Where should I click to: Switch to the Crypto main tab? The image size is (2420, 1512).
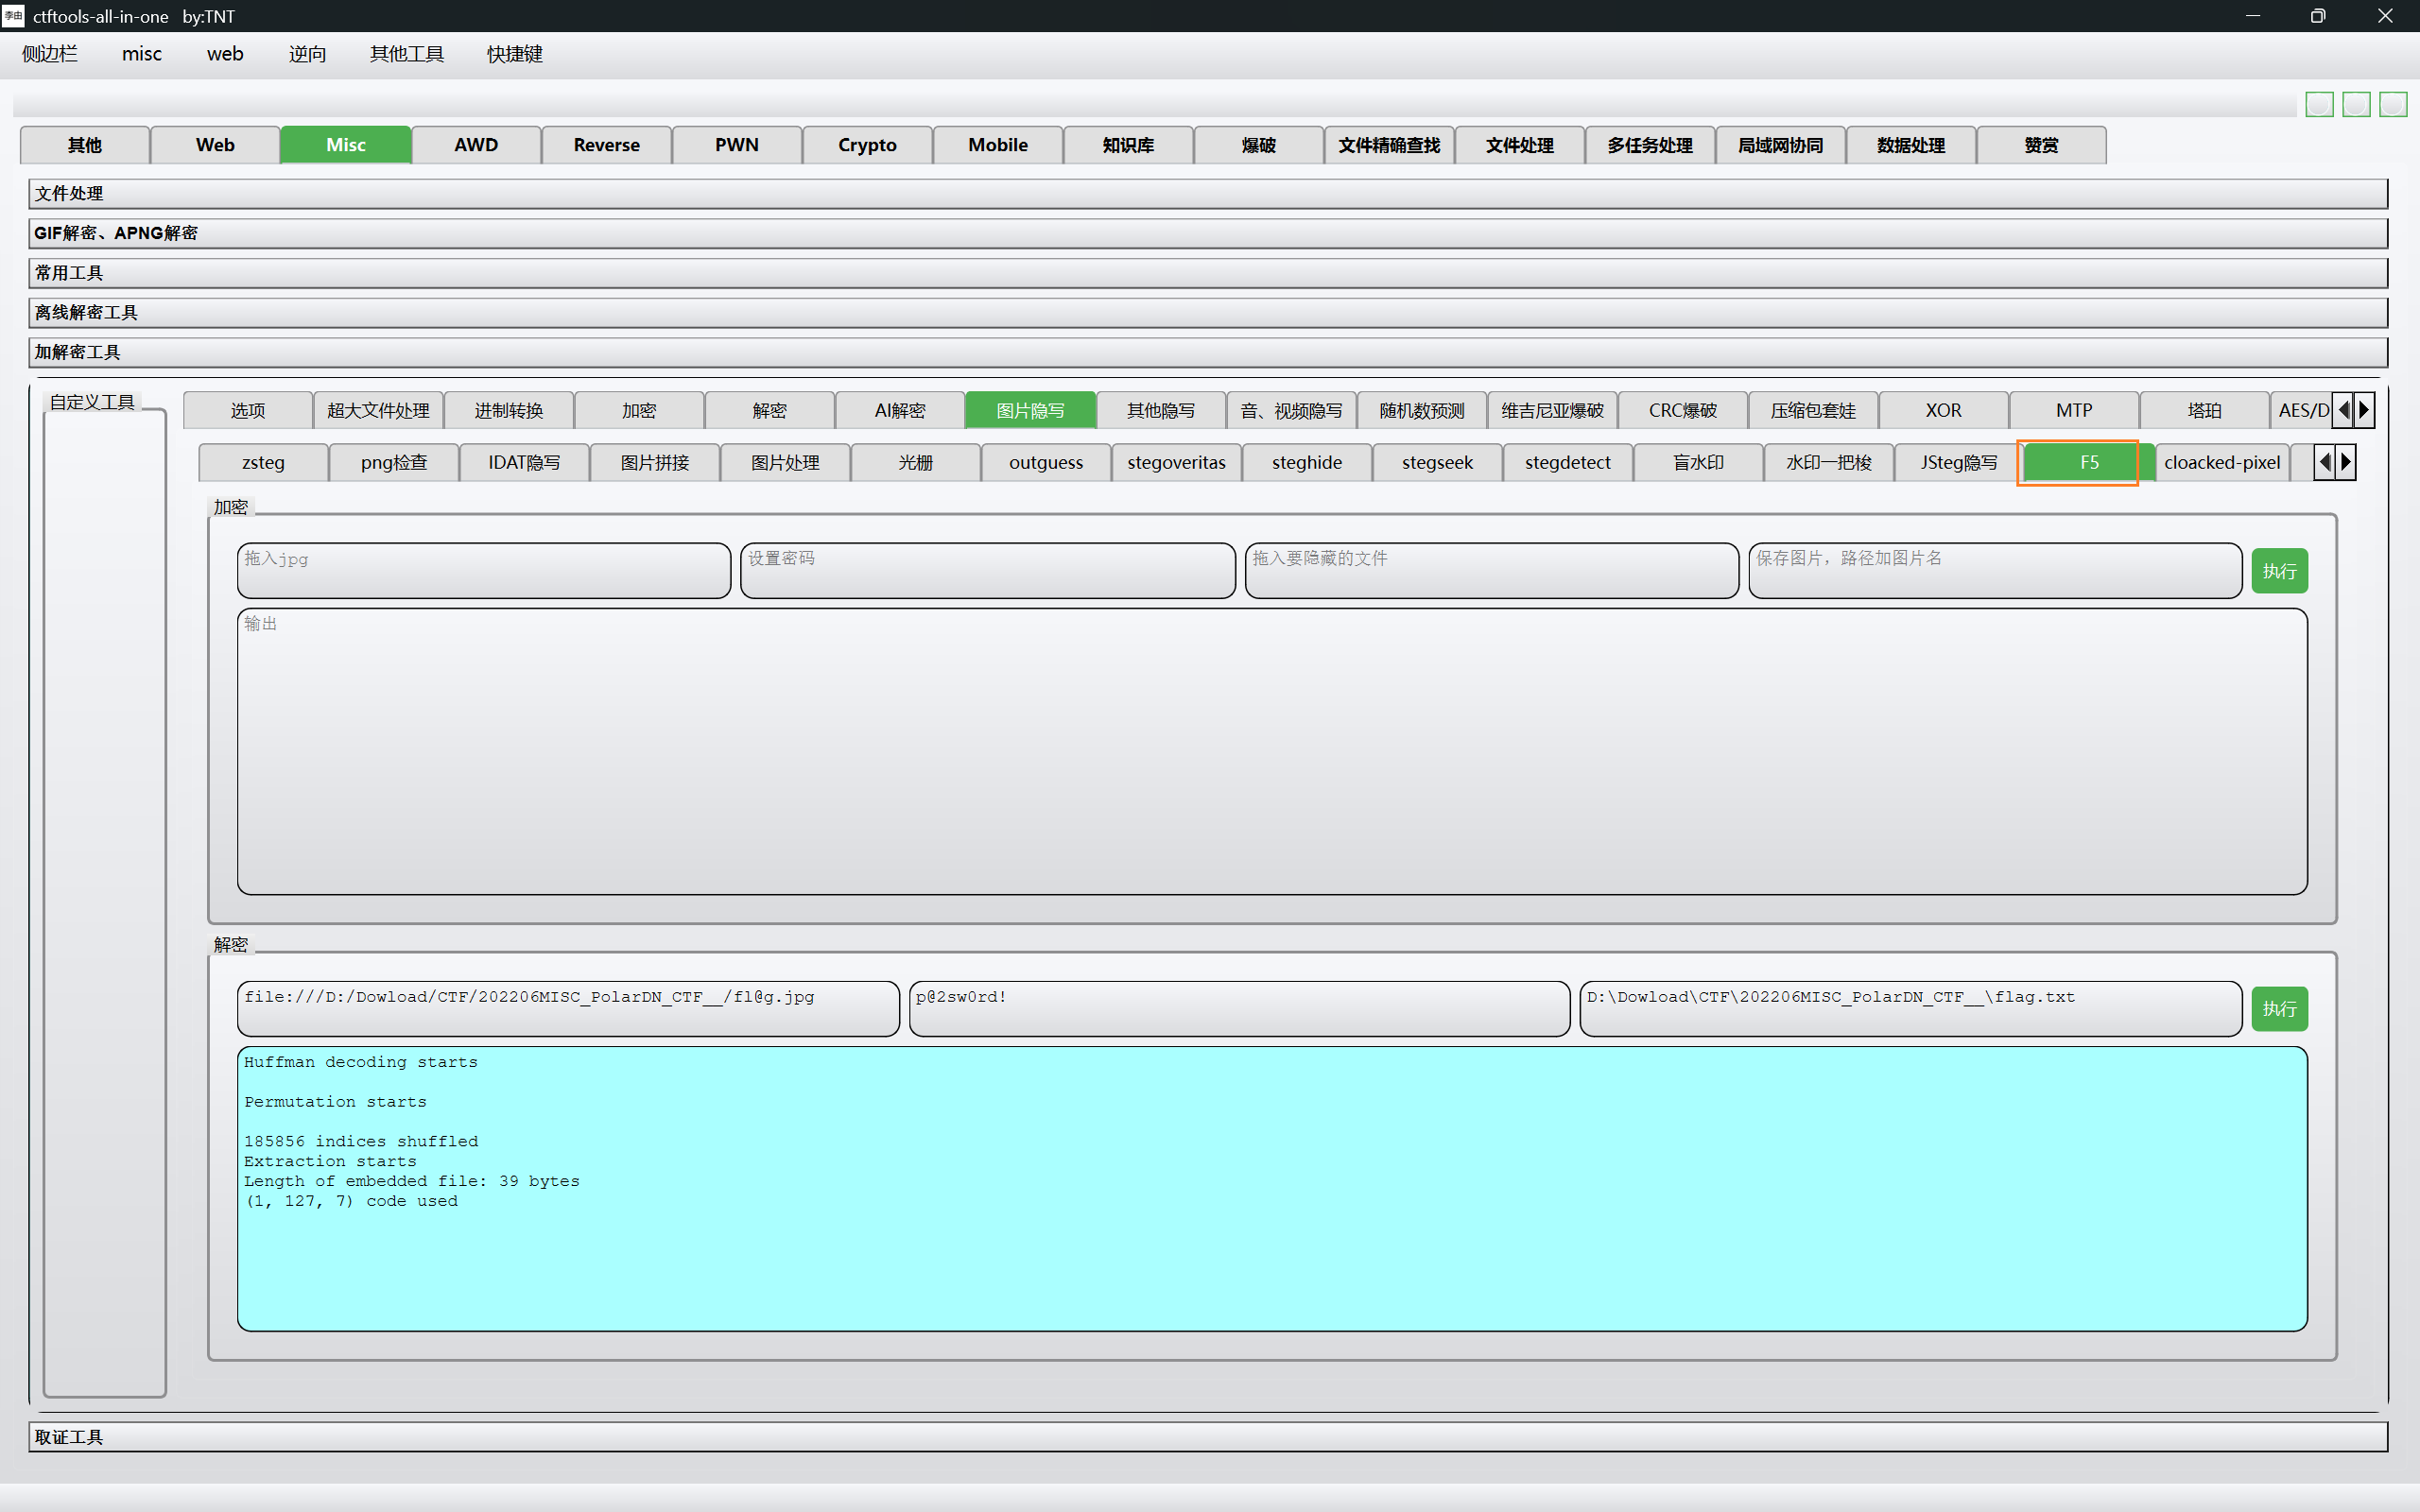click(867, 145)
